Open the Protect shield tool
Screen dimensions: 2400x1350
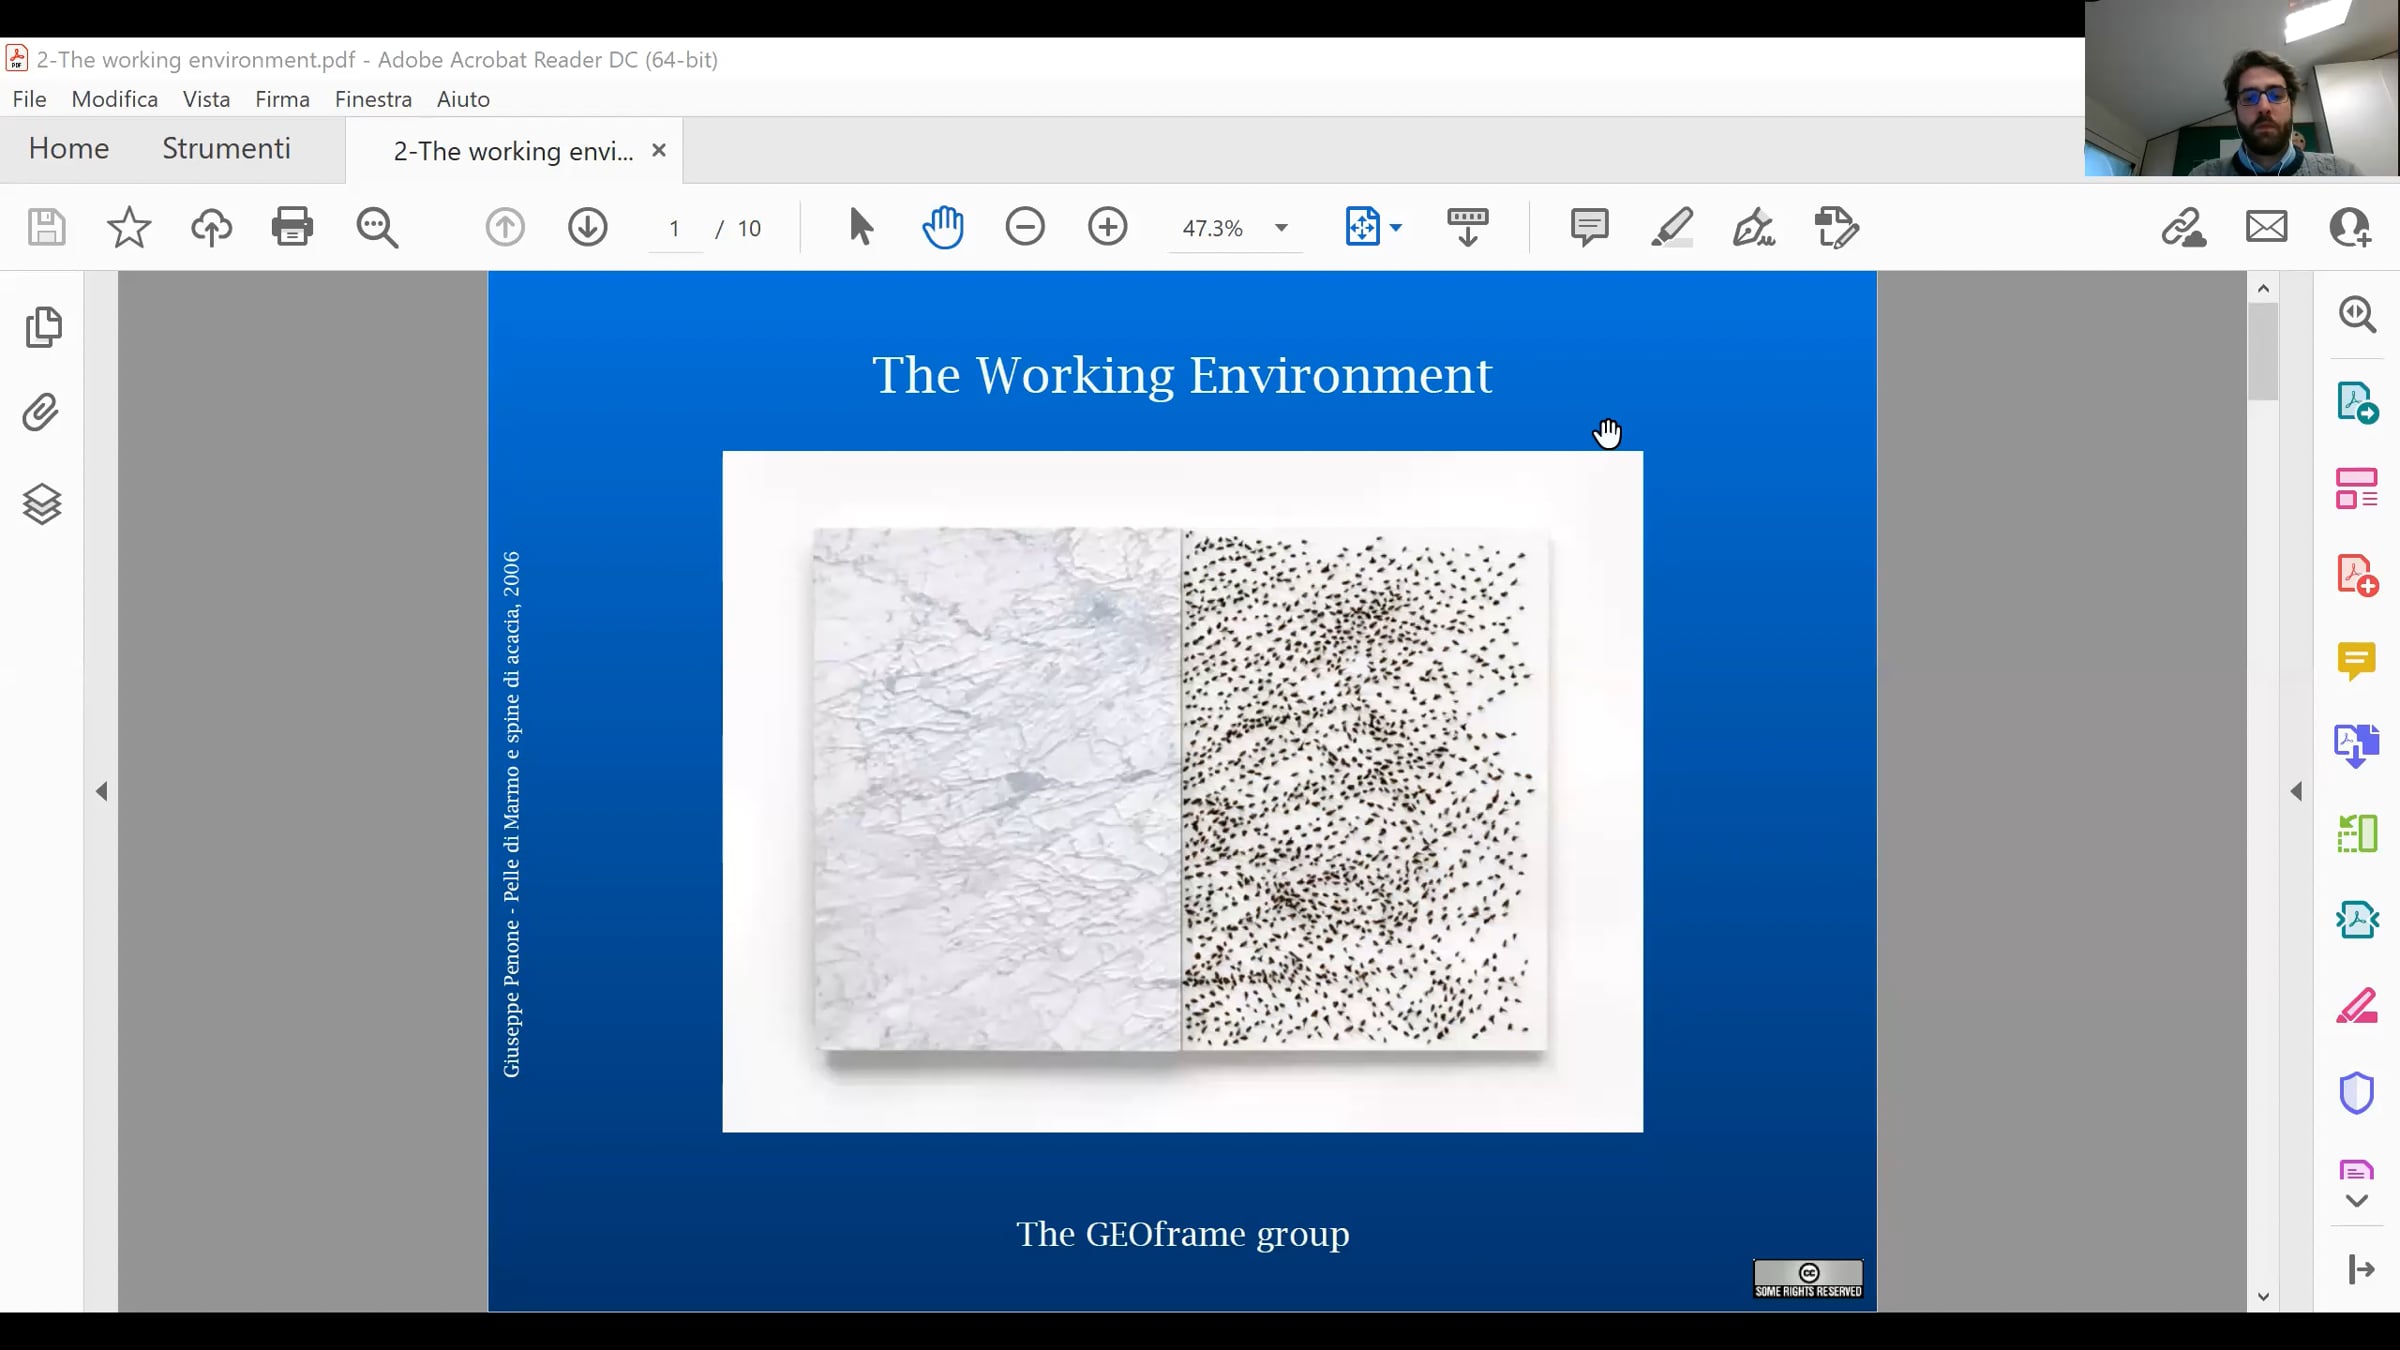[x=2357, y=1093]
